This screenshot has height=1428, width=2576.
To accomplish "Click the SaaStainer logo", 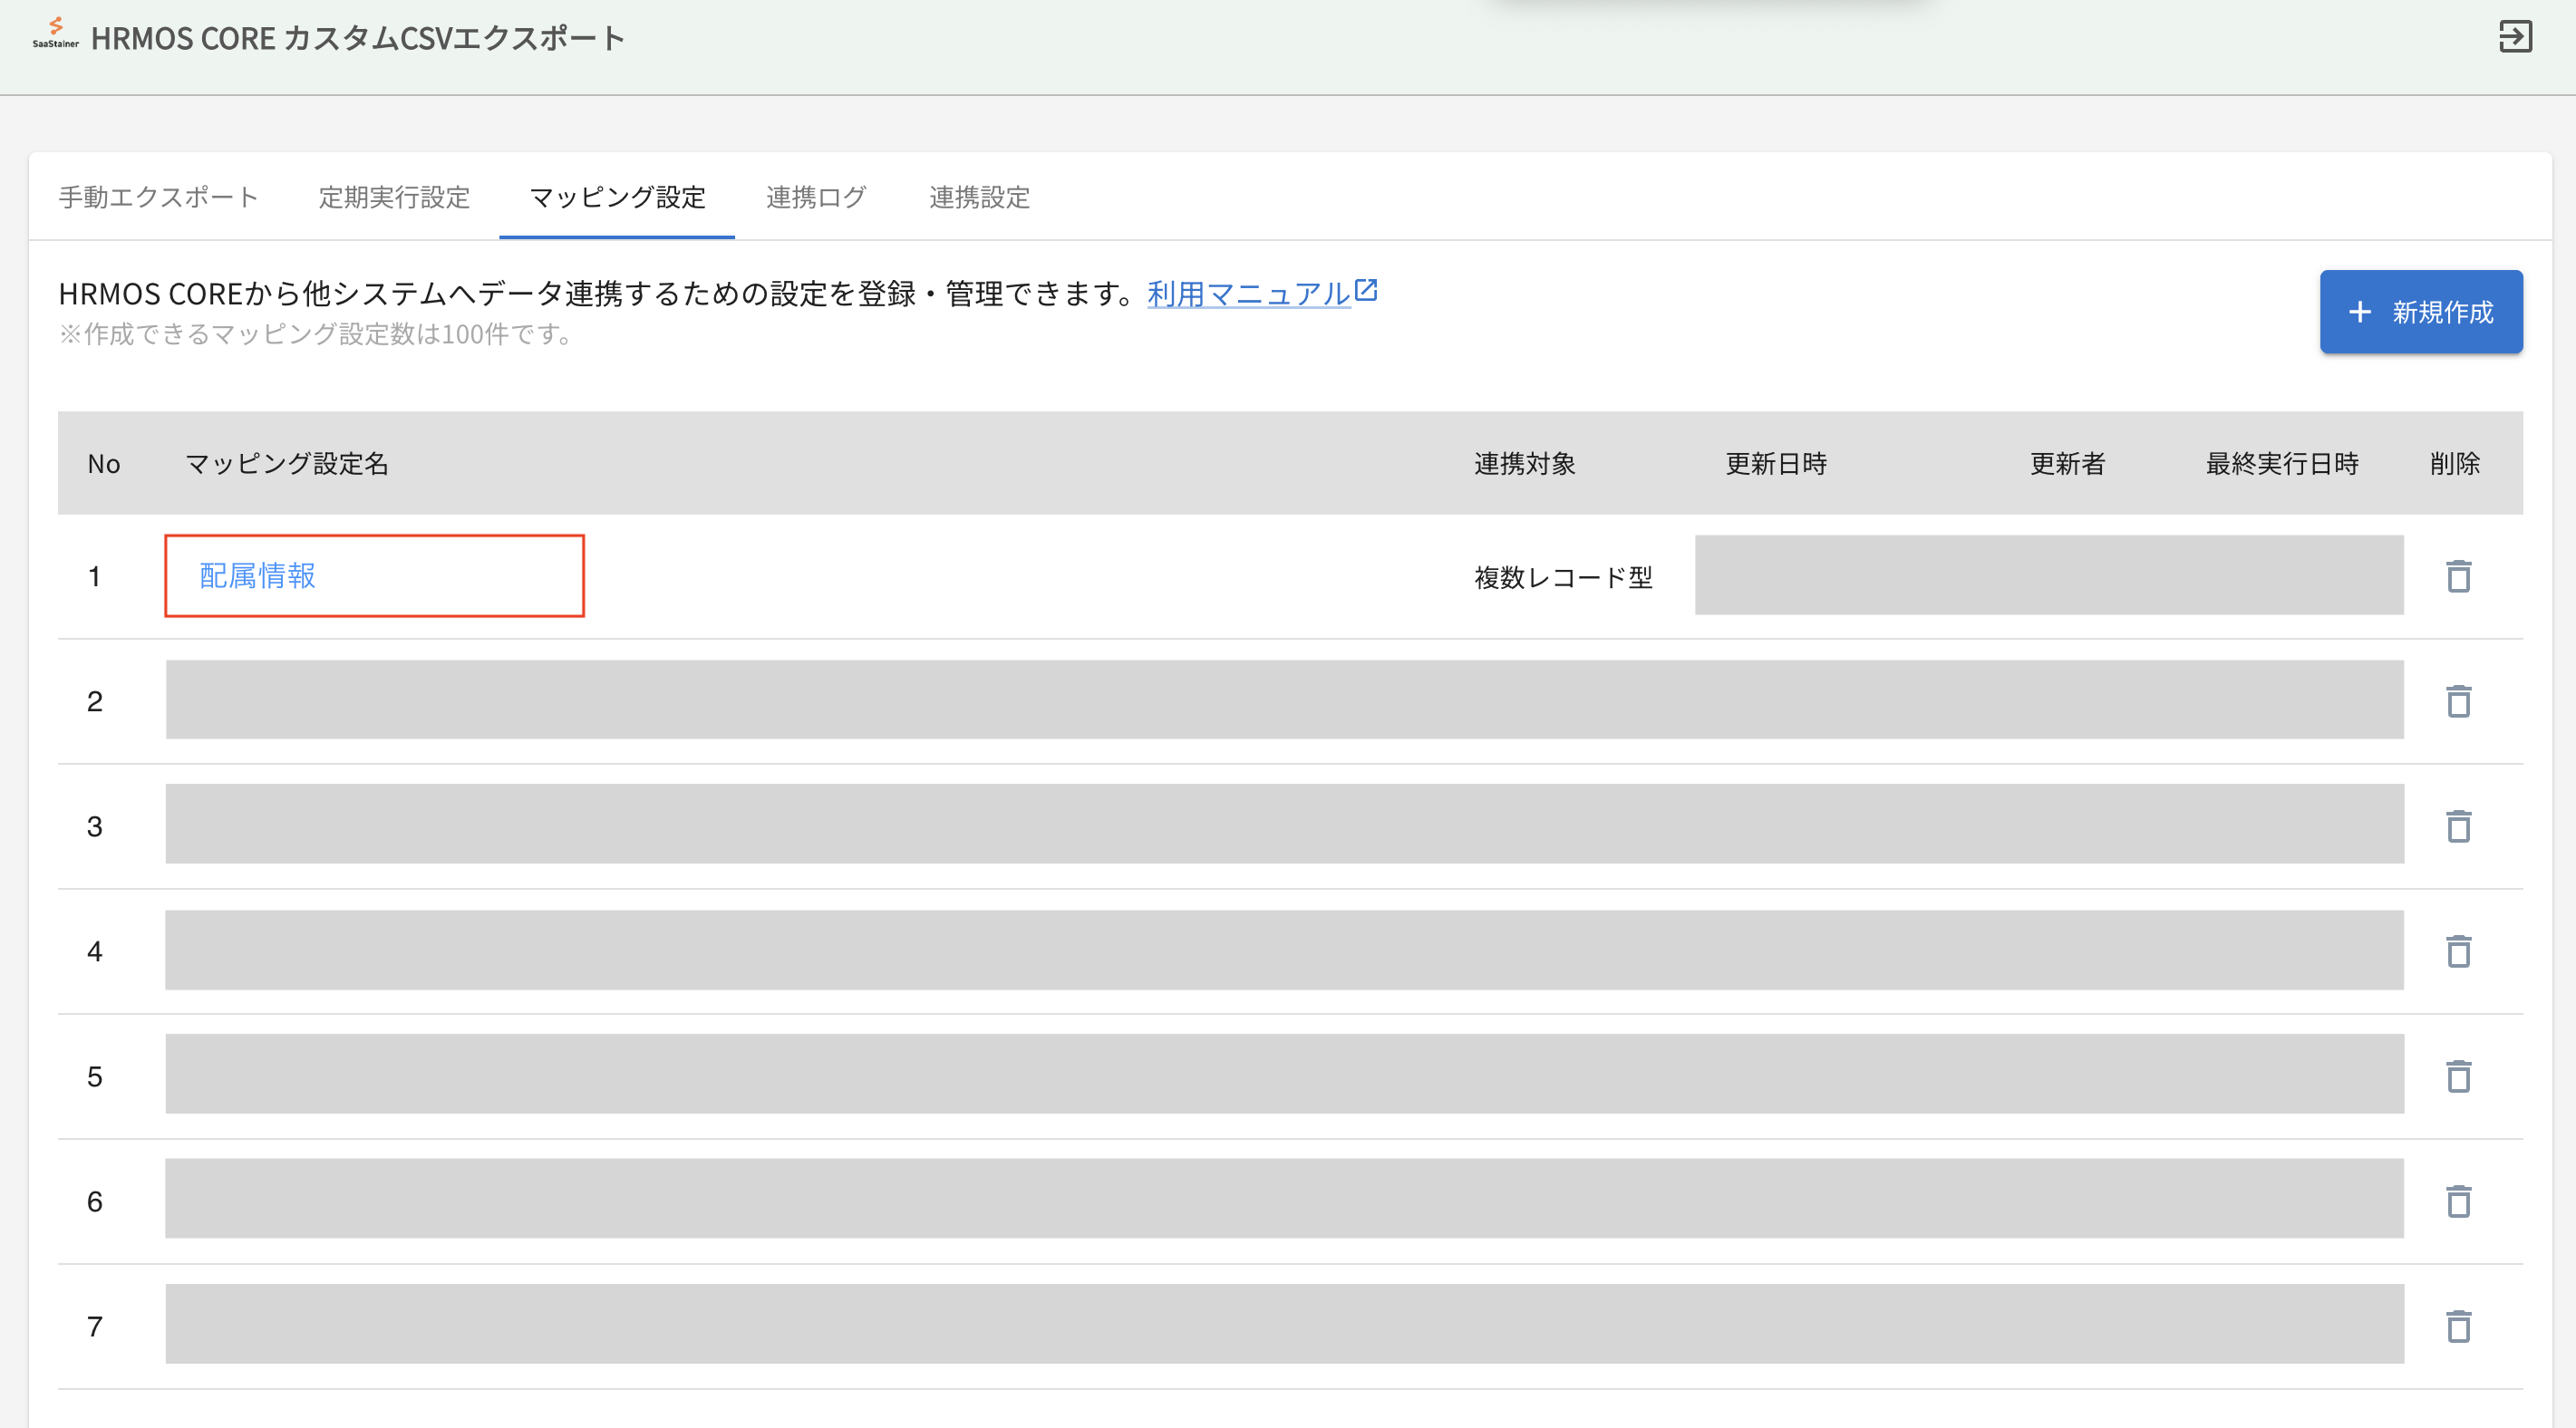I will coord(55,33).
